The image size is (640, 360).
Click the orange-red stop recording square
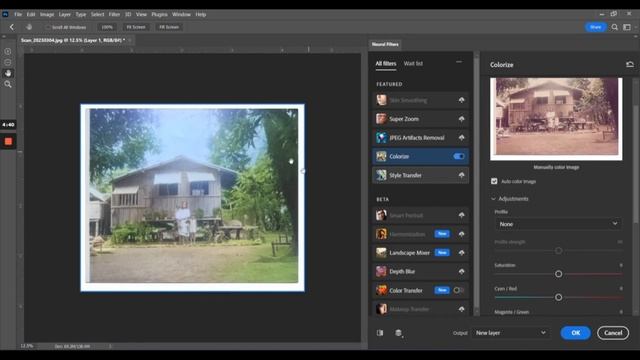coord(8,142)
